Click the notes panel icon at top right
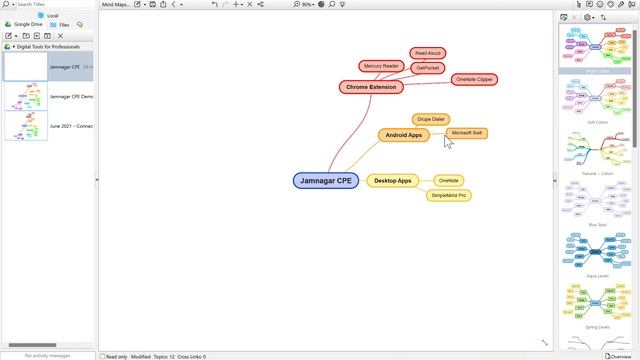Image resolution: width=640 pixels, height=360 pixels. click(x=589, y=4)
